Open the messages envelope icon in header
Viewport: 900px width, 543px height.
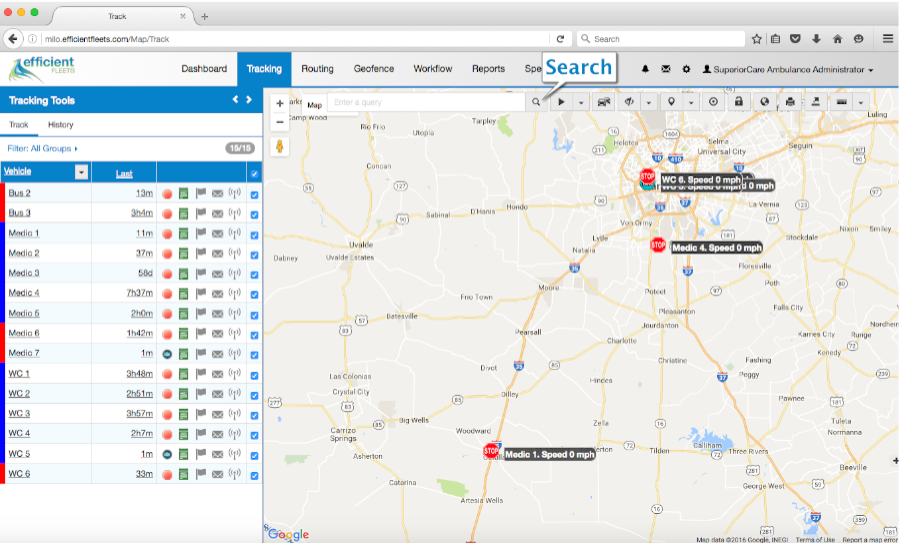tap(666, 69)
